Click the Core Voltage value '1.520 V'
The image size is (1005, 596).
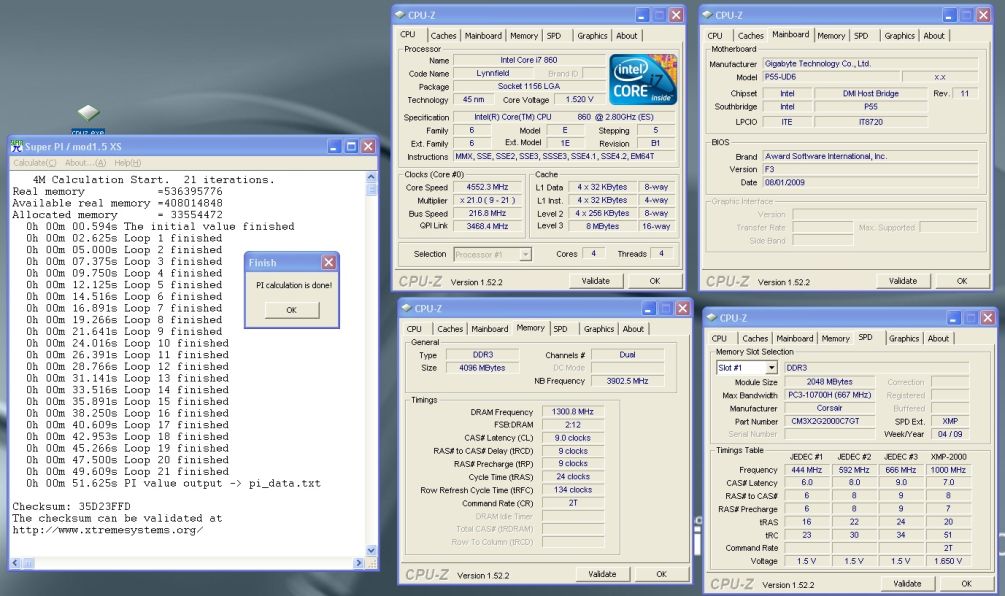click(579, 99)
